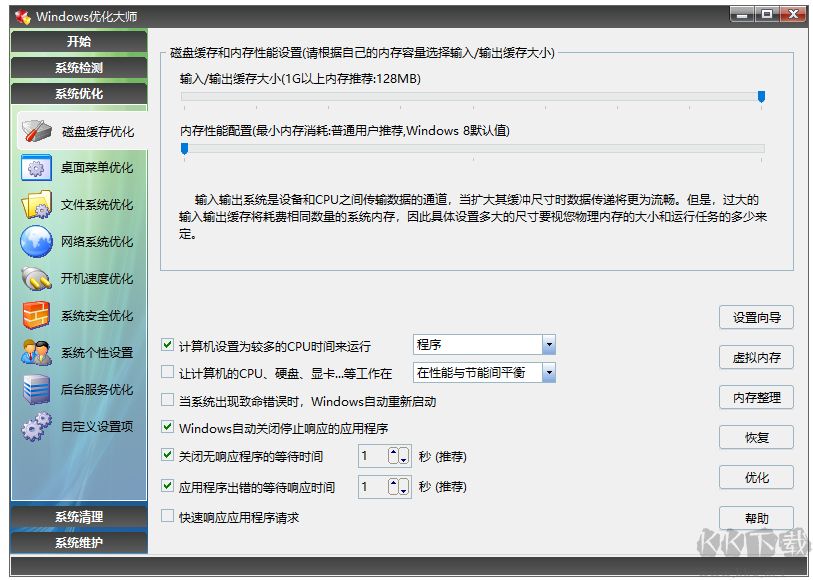Maximize the Windows优化大师 window
Viewport: 813px width, 580px height.
[767, 15]
